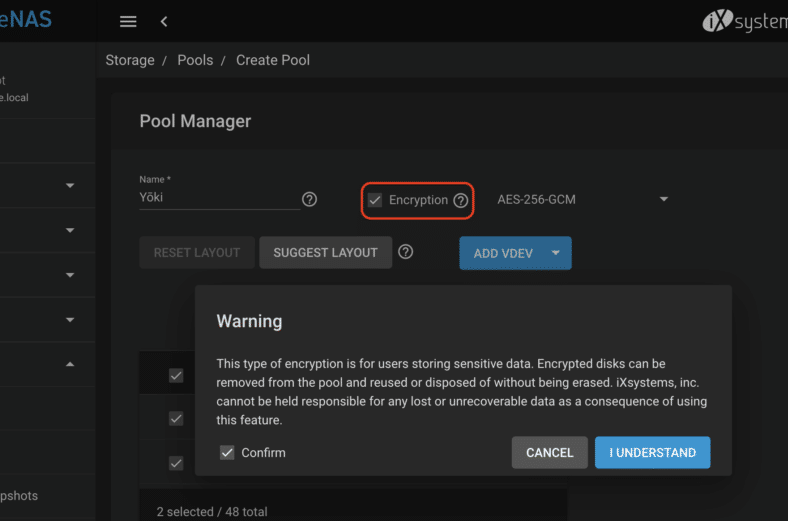Screen dimensions: 788x521
Task: Open the AES-256-GCM cipher dropdown
Action: pos(582,200)
